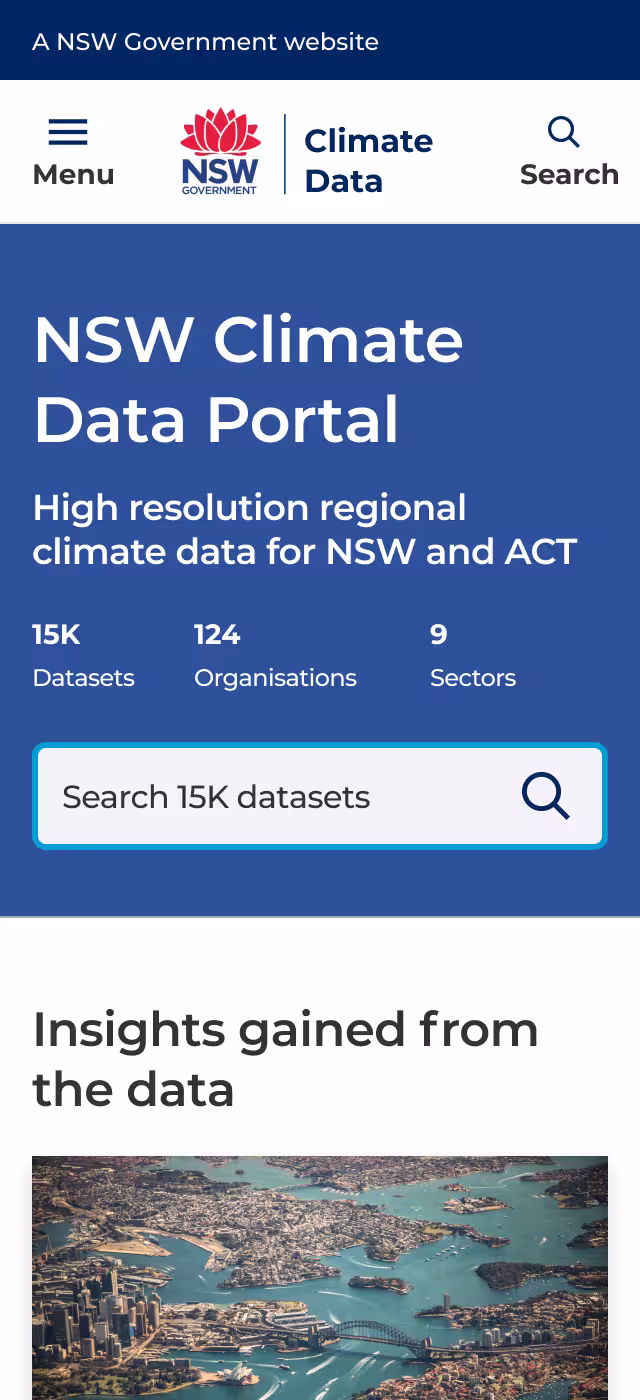Open the Climate Data site title link
640x1400 pixels.
[x=368, y=160]
